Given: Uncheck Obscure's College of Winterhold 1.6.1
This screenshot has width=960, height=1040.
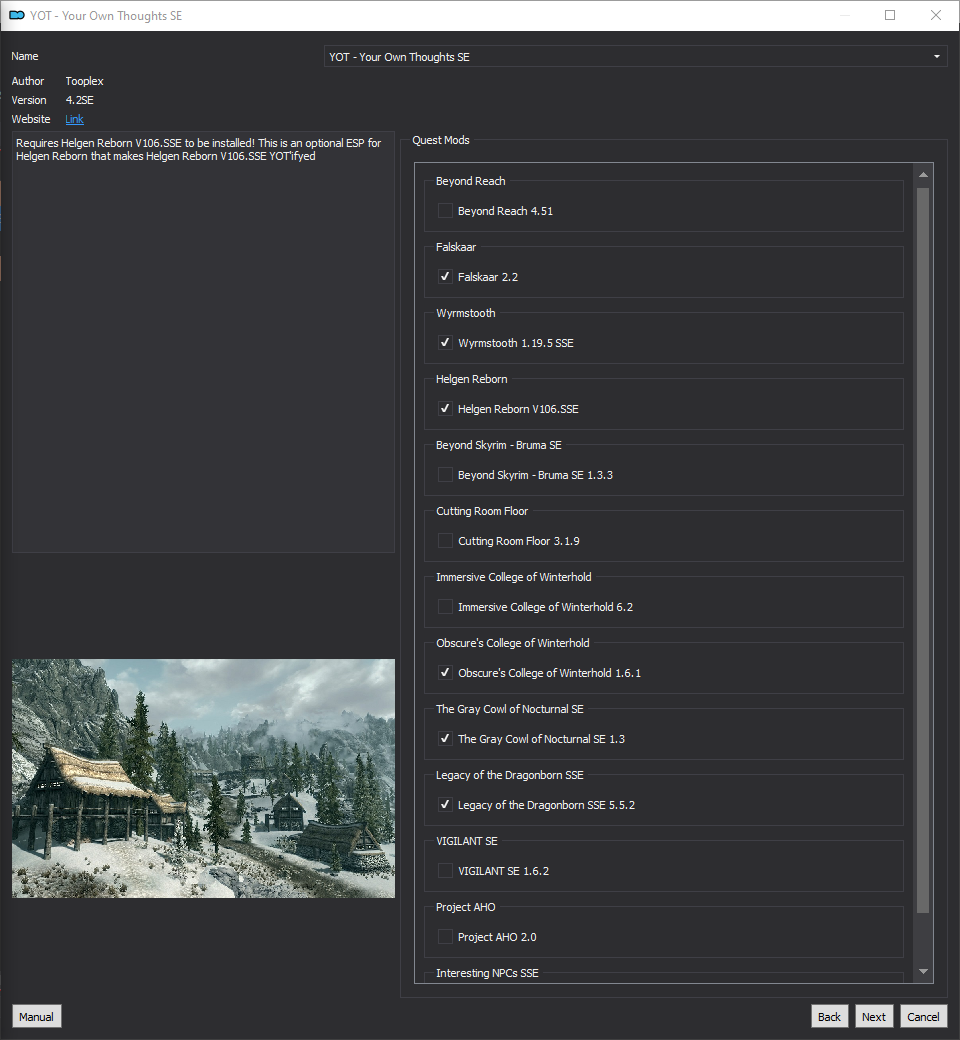Looking at the screenshot, I should pos(445,673).
